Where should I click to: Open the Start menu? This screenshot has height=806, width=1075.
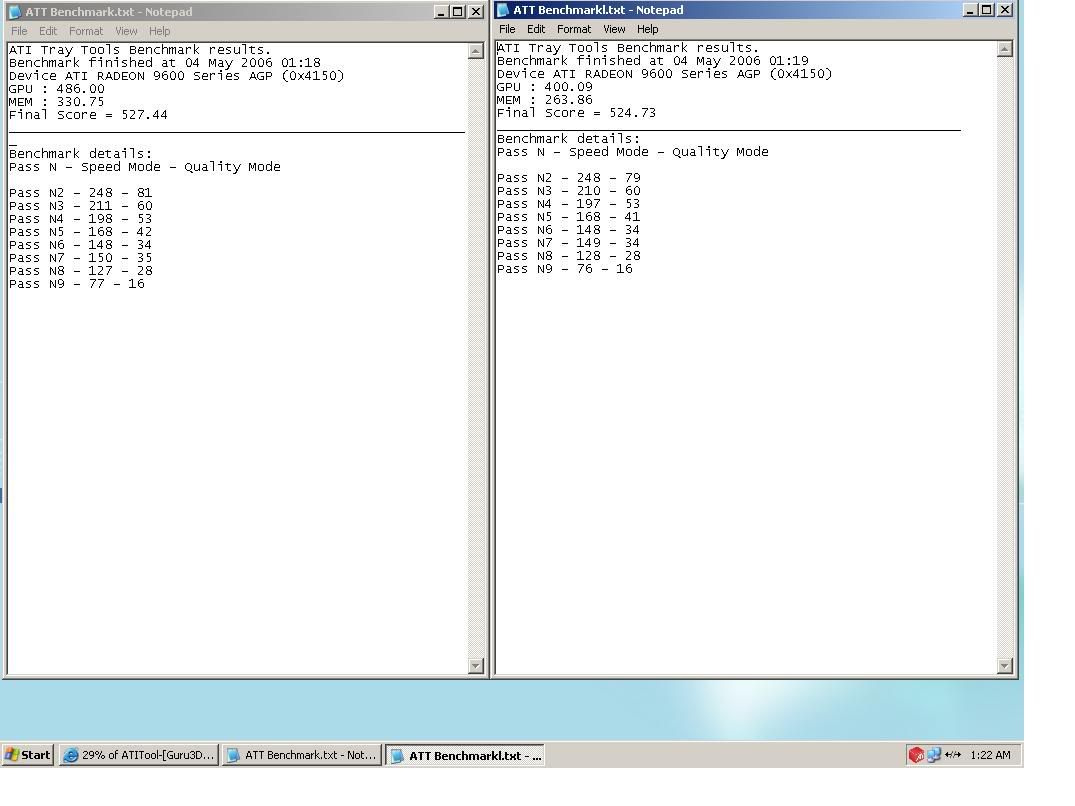(28, 755)
